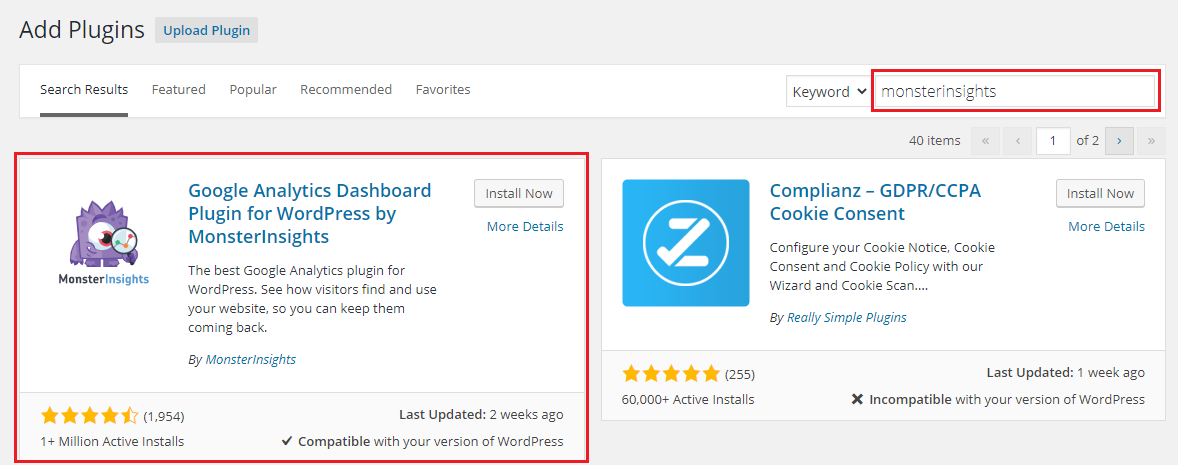Open the Recommended tab

[x=346, y=89]
